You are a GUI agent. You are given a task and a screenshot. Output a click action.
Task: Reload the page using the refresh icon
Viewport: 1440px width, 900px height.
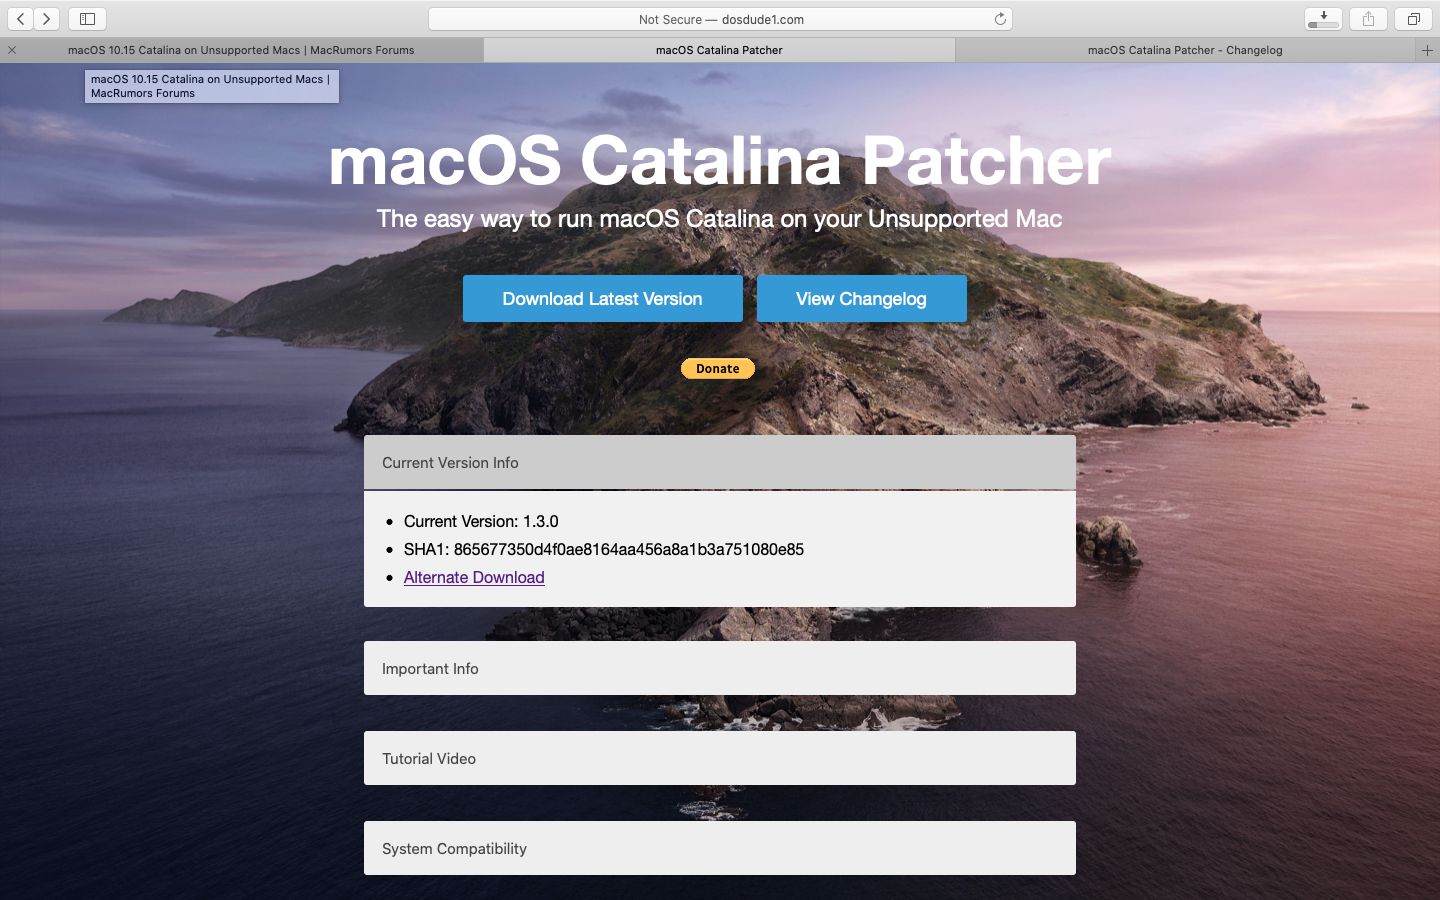point(1000,19)
